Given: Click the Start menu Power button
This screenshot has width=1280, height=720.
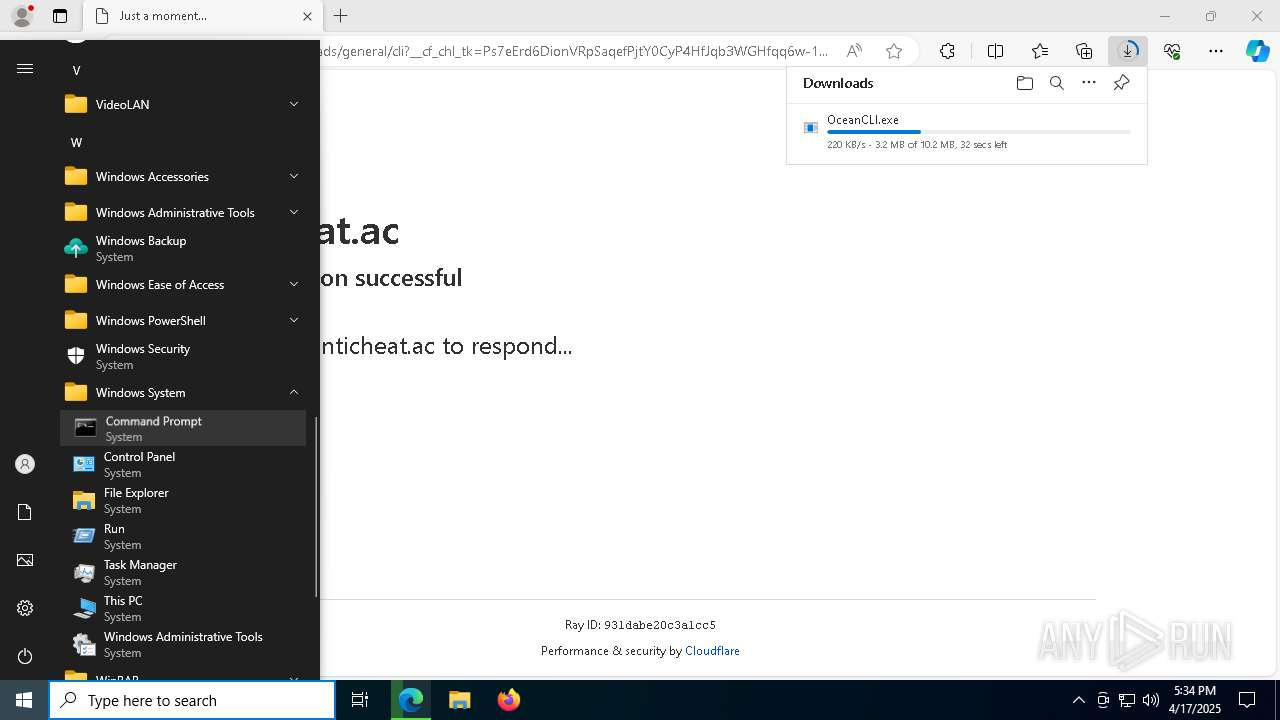Looking at the screenshot, I should [x=25, y=656].
